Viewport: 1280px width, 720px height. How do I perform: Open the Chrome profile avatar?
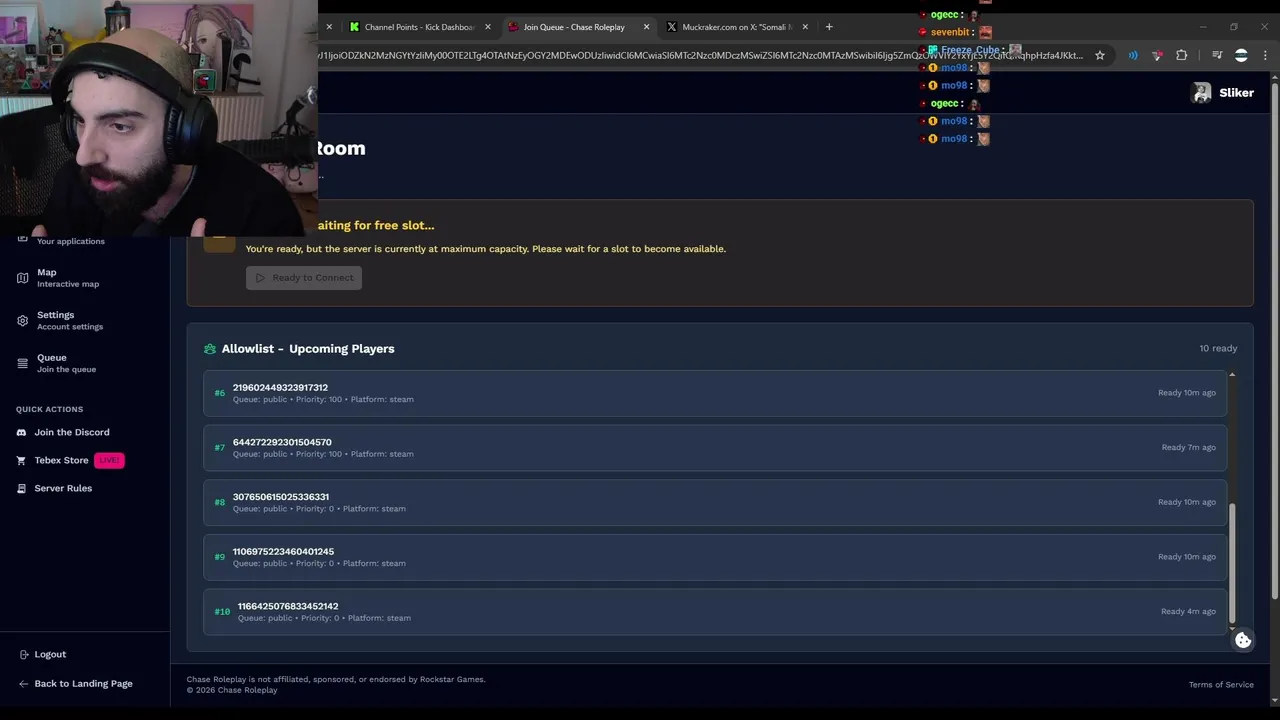tap(1241, 56)
